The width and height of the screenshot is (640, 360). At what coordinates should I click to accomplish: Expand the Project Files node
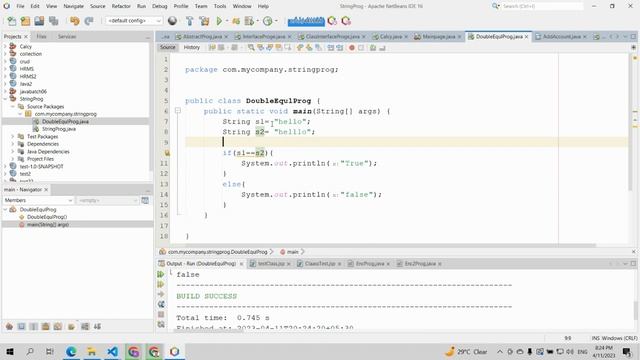tap(13, 159)
